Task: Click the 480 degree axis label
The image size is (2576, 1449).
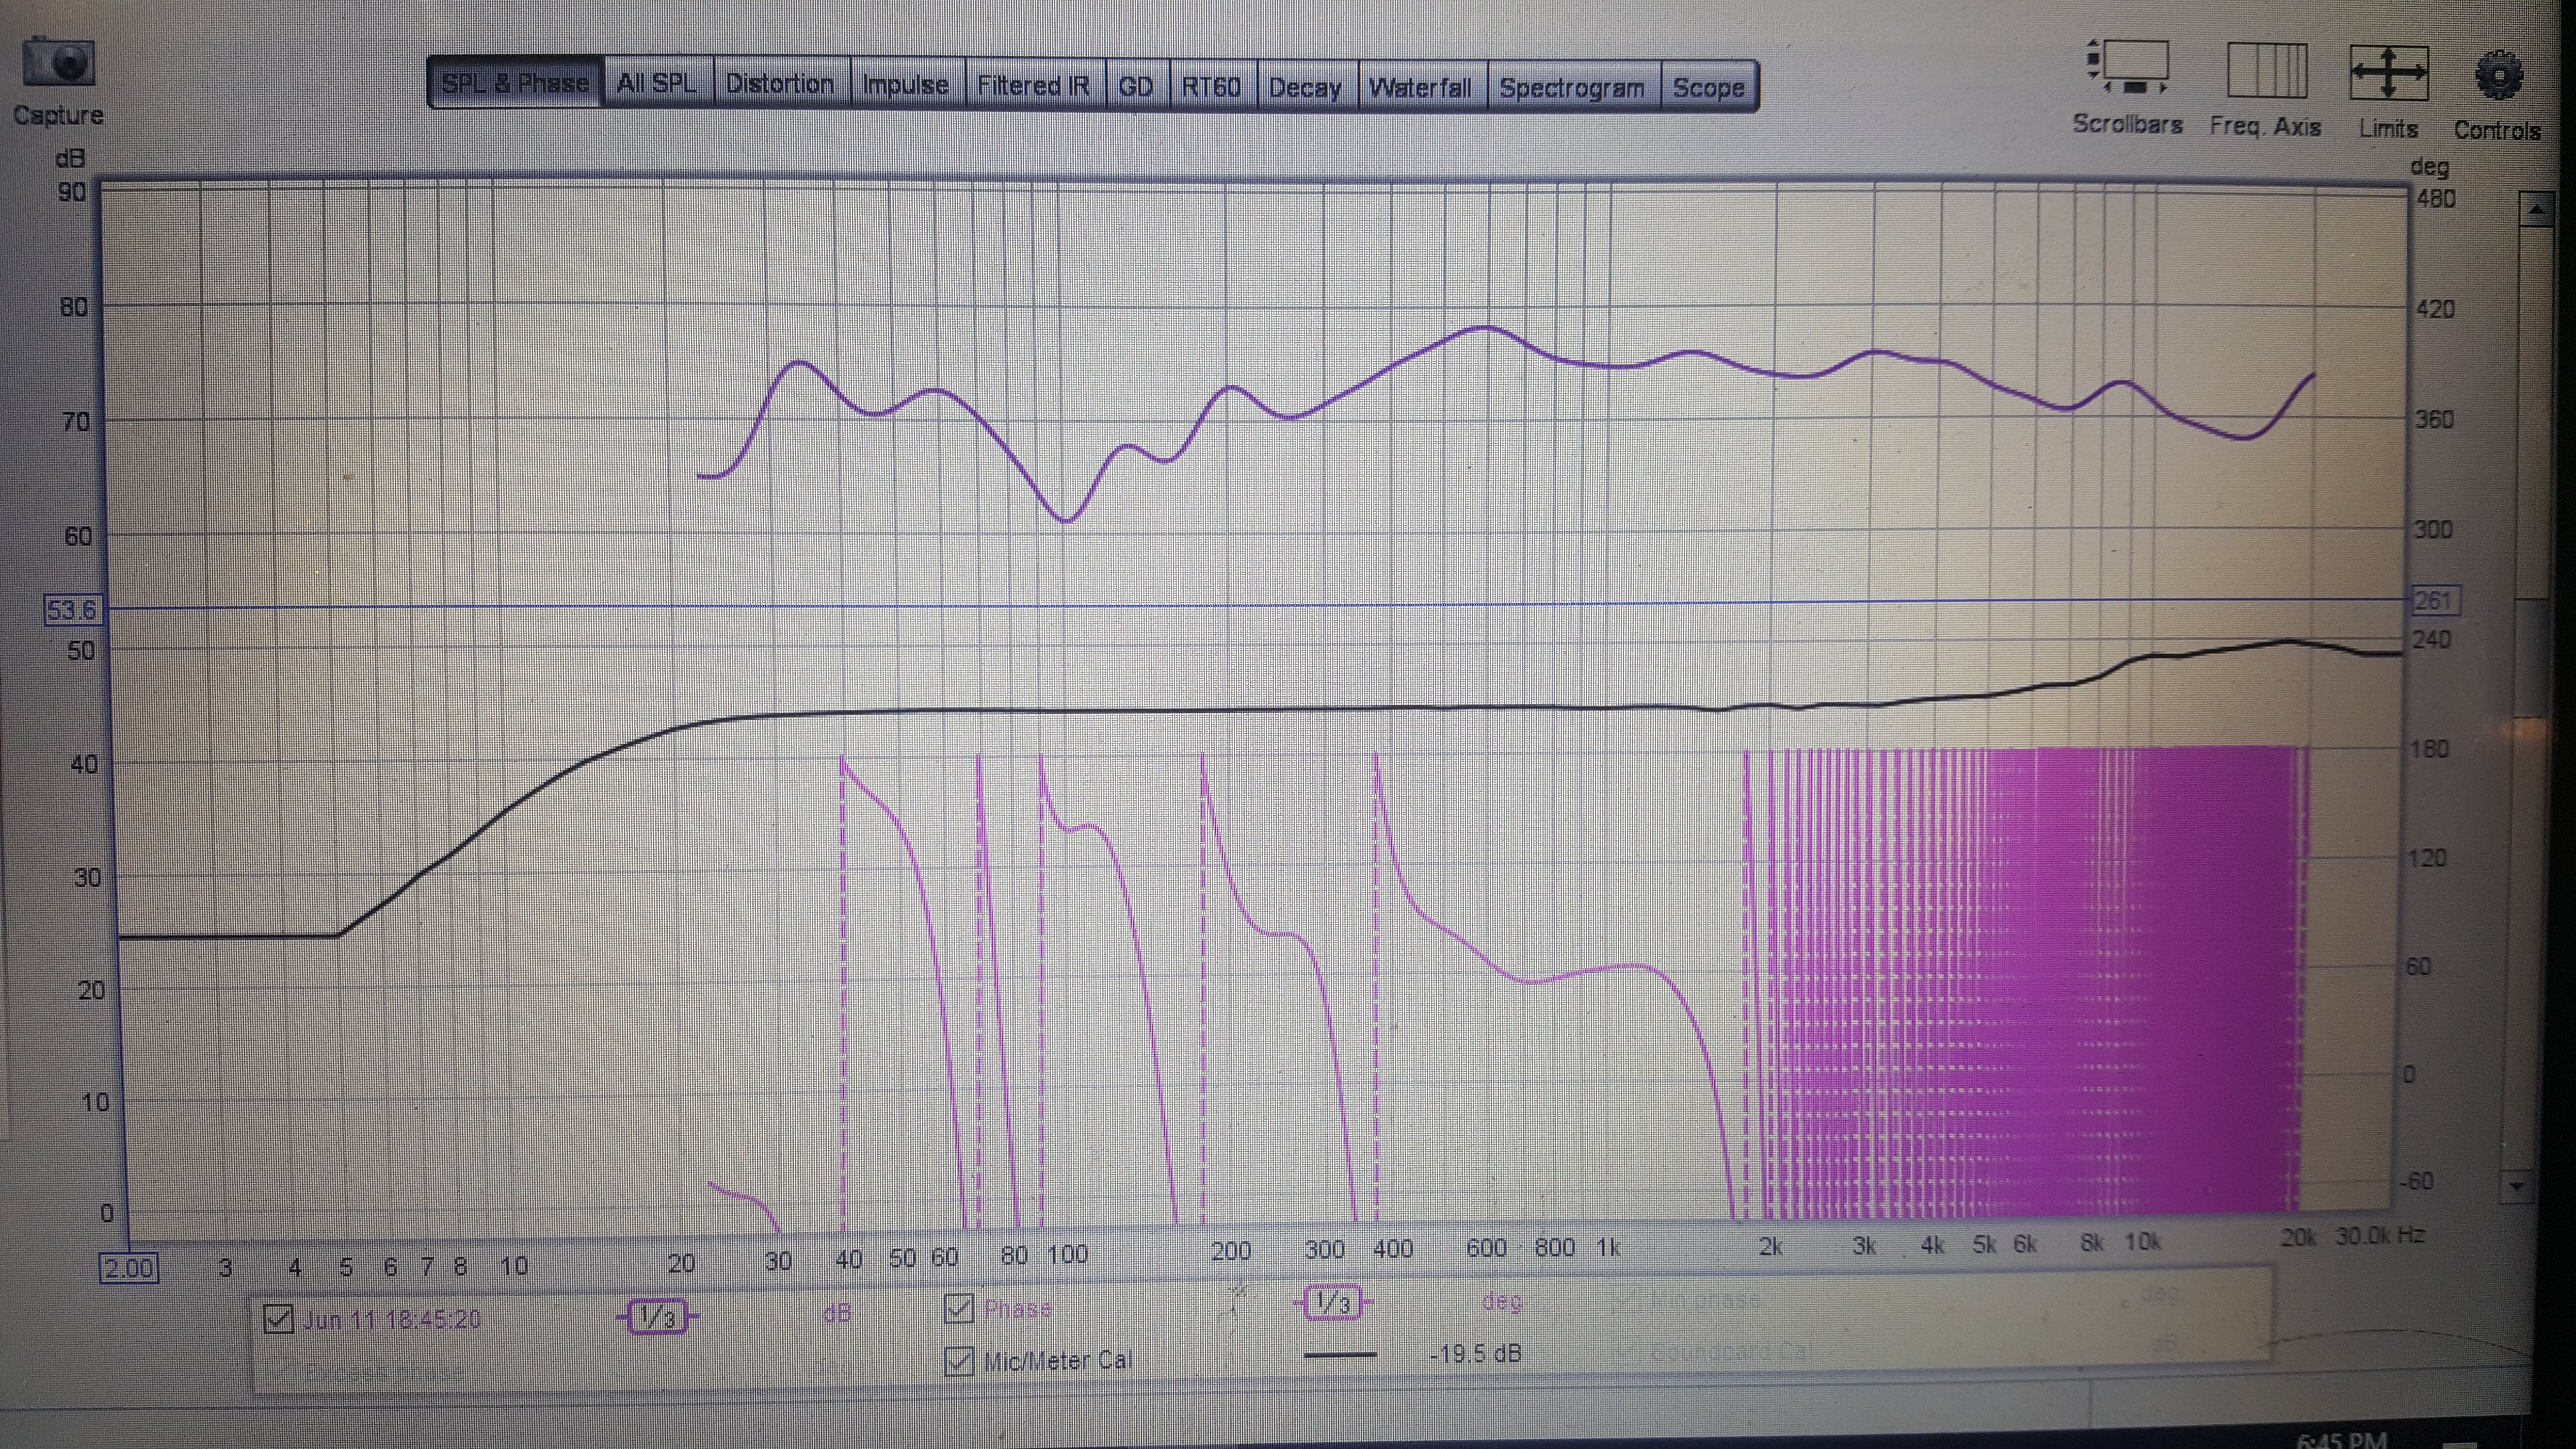Action: (2436, 198)
